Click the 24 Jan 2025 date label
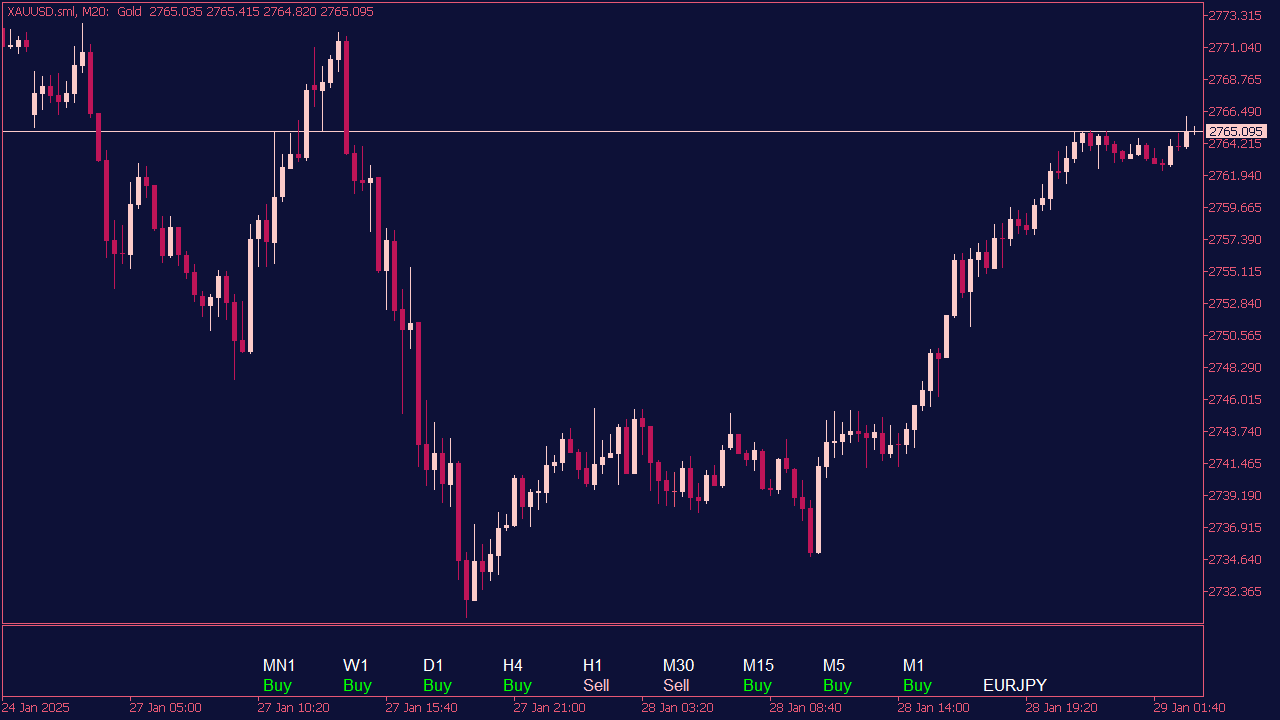 tap(37, 707)
